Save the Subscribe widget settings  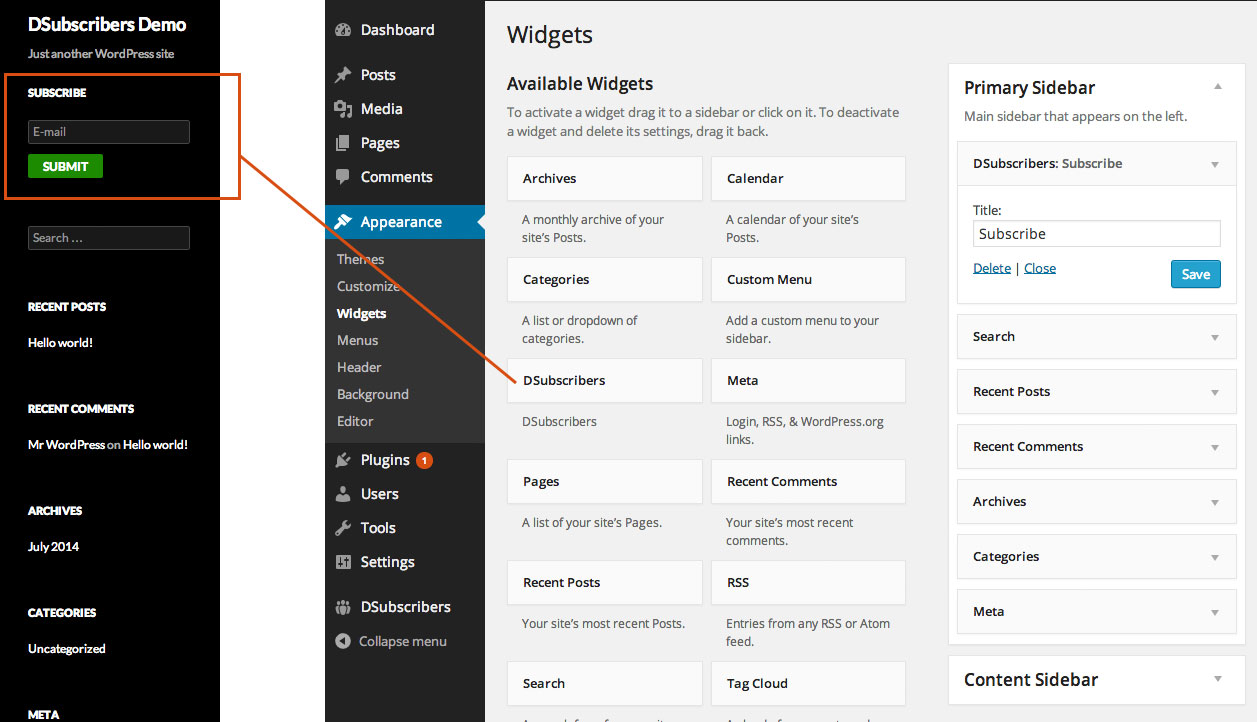[x=1196, y=274]
